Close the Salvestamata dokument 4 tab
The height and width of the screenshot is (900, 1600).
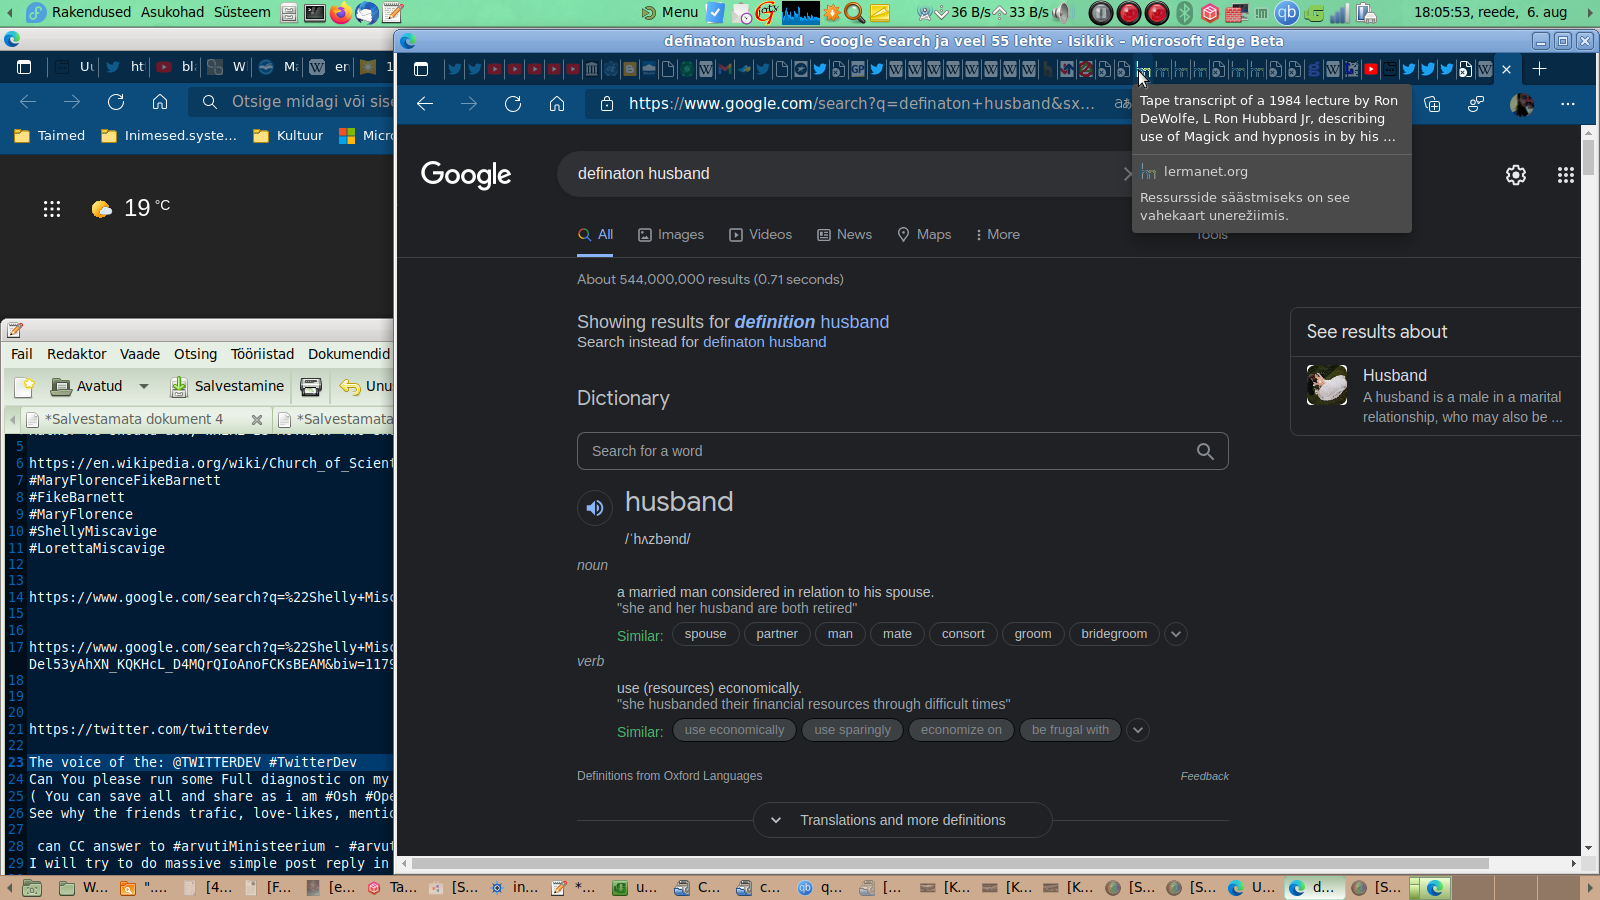[x=257, y=420]
